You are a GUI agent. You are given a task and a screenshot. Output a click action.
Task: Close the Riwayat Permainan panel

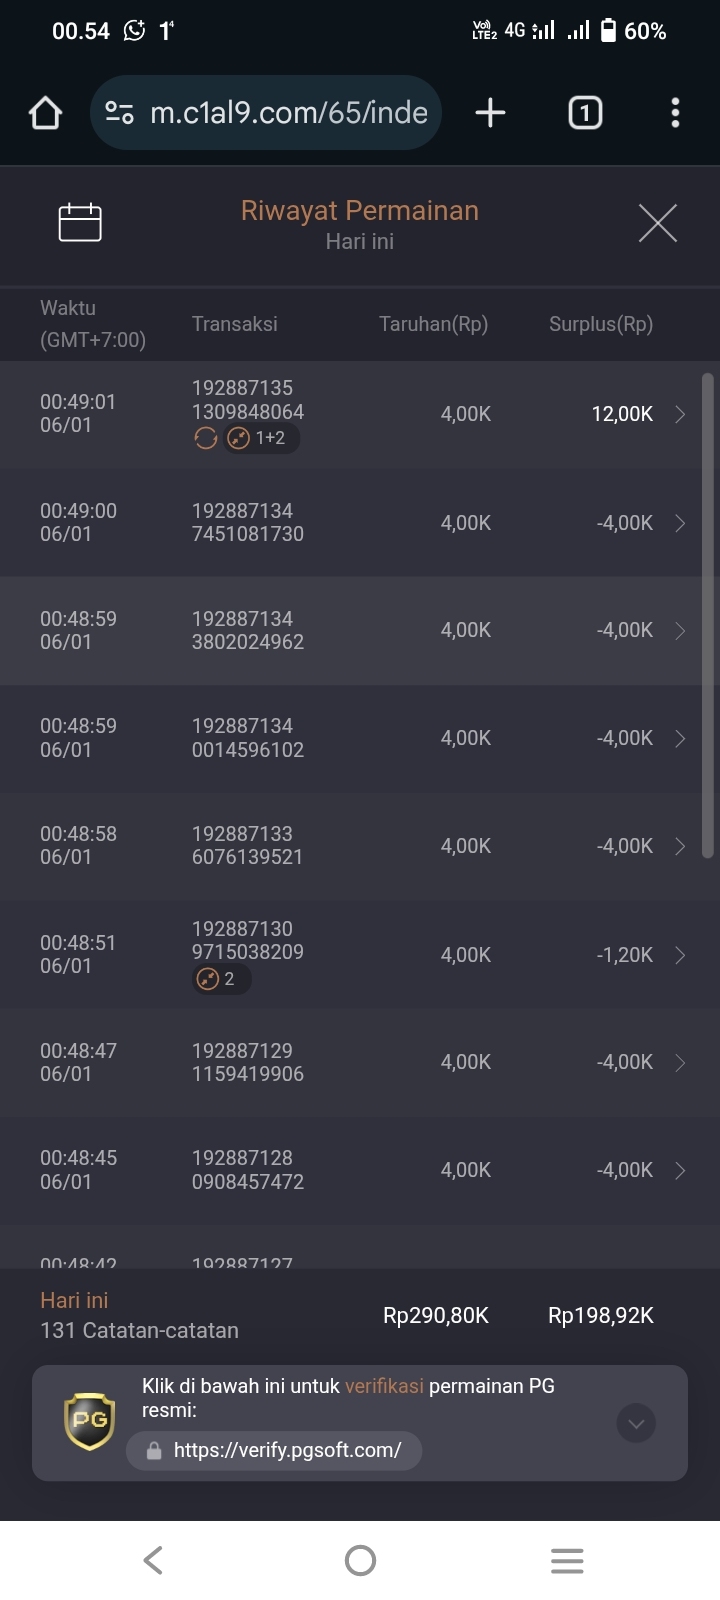point(658,223)
